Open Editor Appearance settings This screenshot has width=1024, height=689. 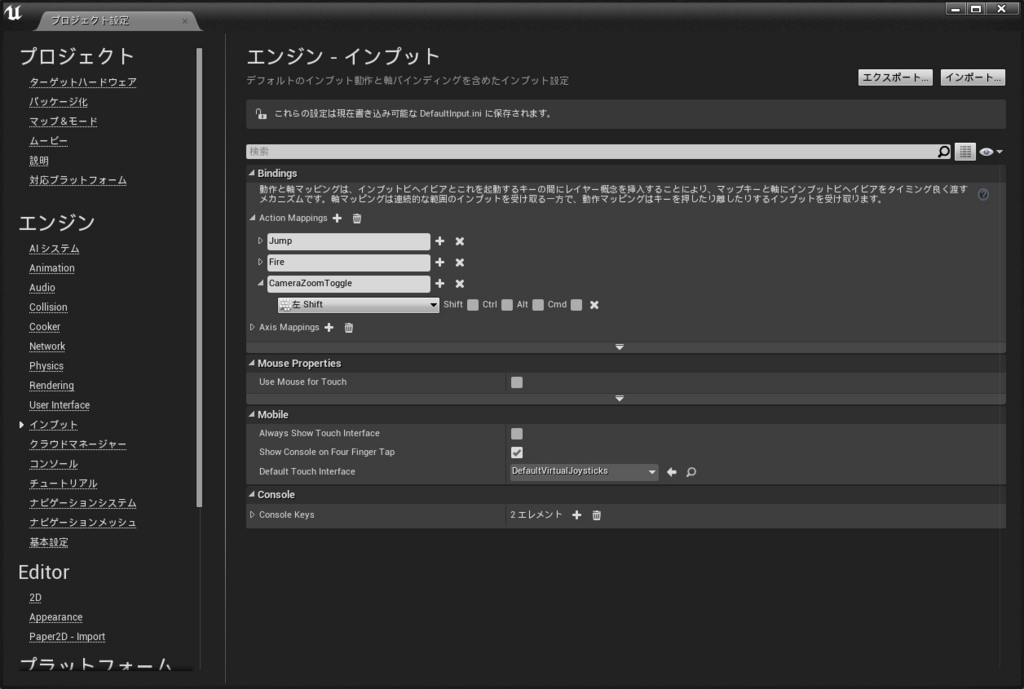56,617
